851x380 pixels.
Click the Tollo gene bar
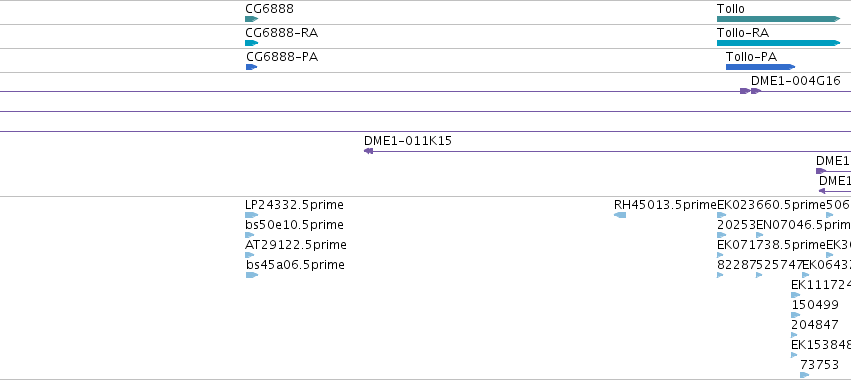778,19
